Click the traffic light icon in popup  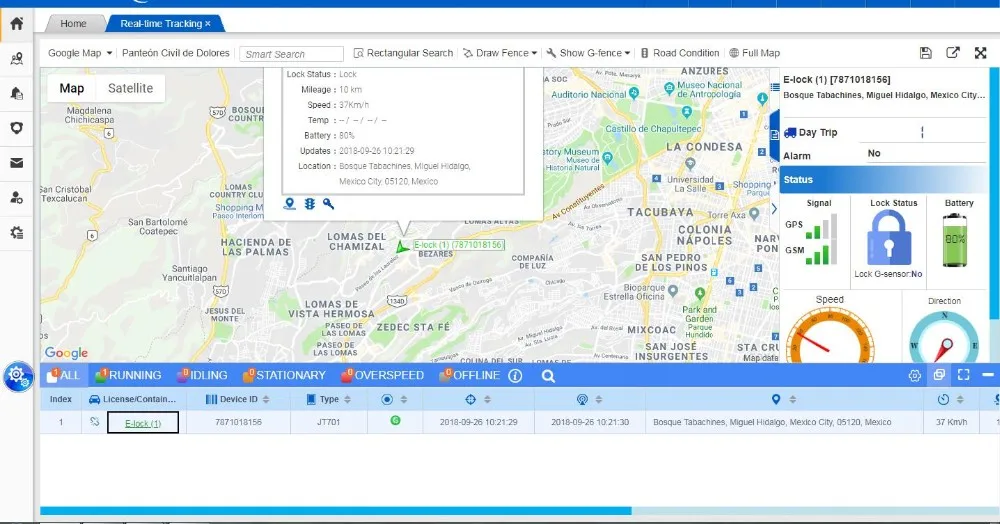[309, 203]
